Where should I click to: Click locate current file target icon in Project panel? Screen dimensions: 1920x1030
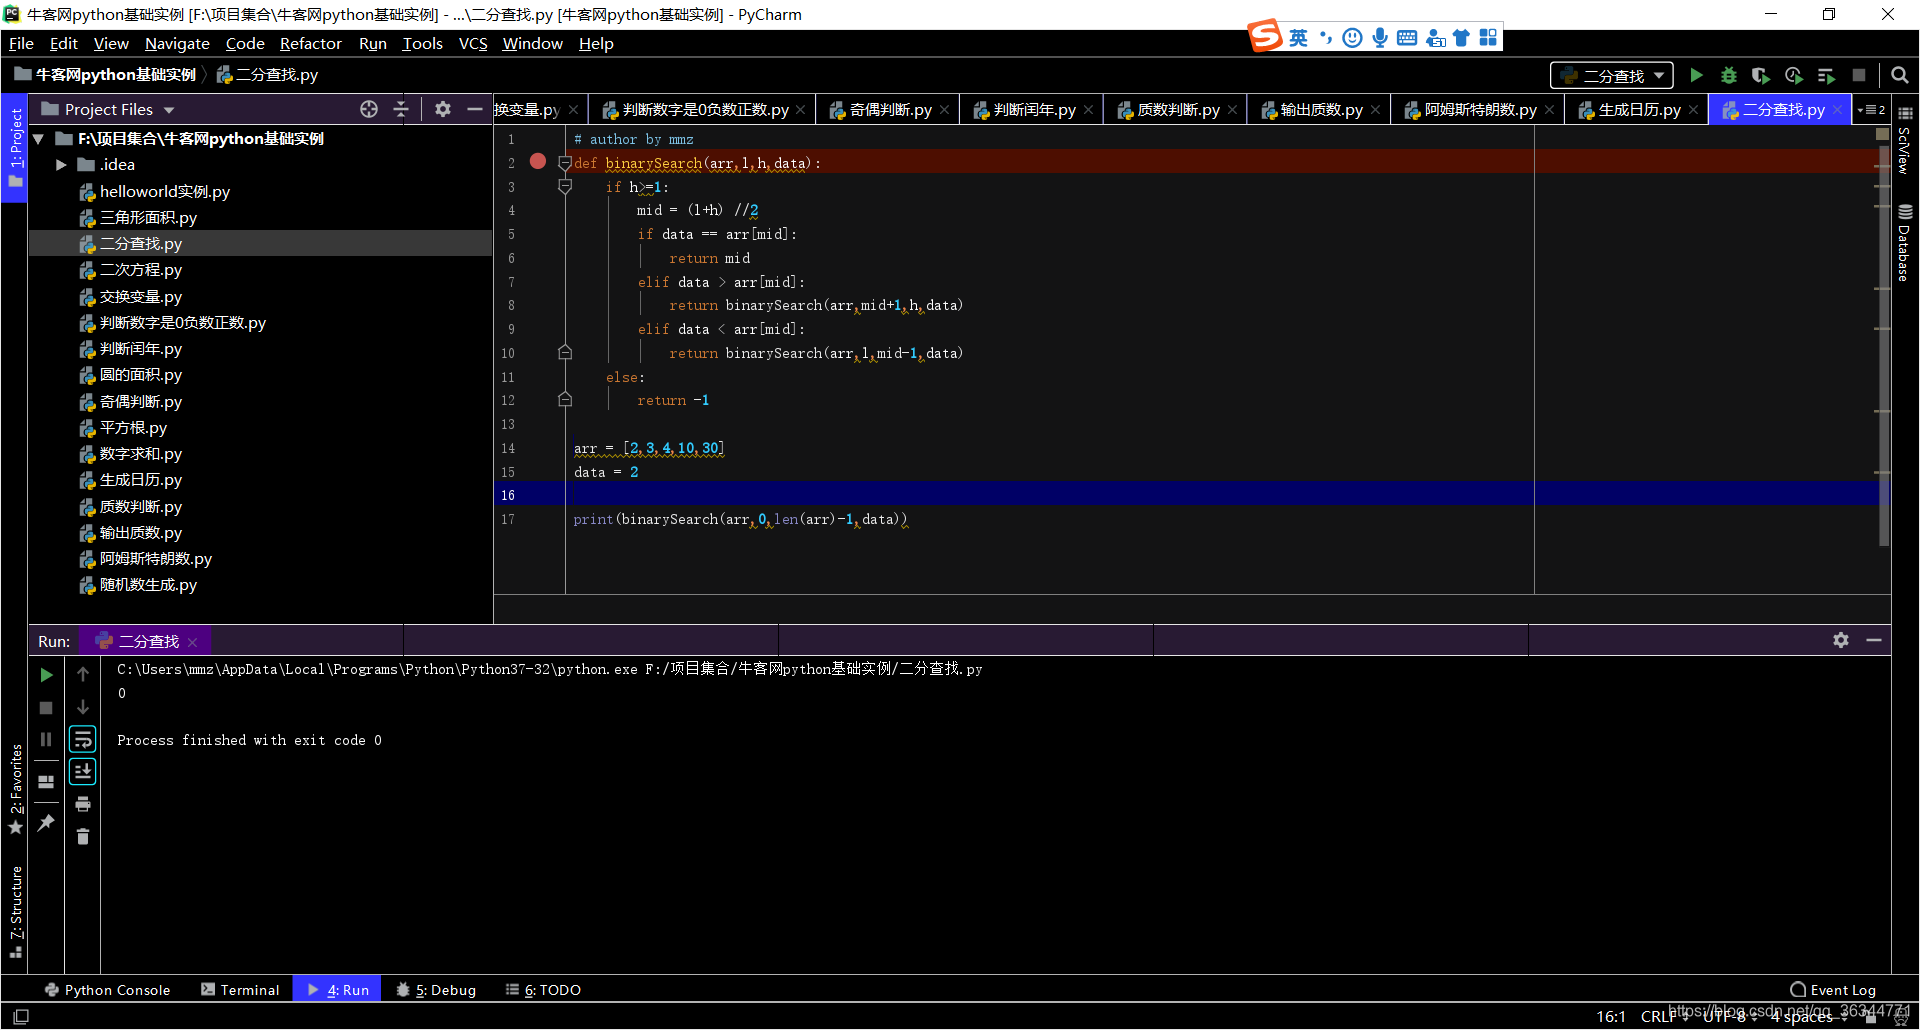(369, 109)
